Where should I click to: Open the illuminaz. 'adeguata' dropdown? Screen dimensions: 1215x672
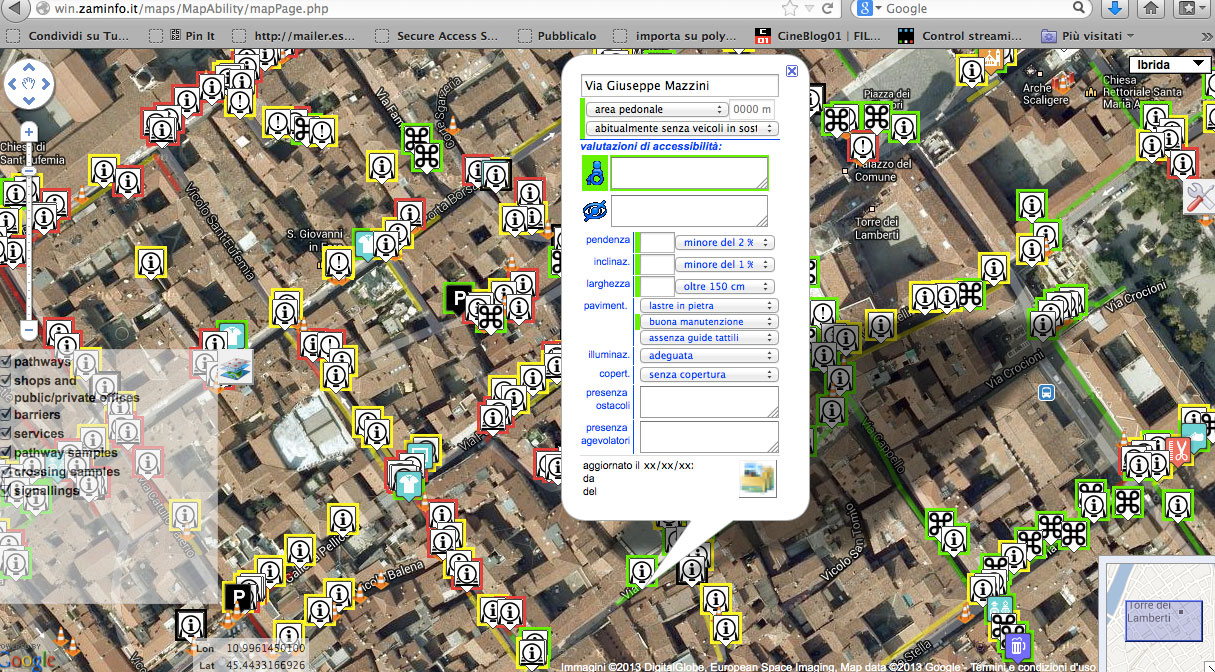point(708,355)
